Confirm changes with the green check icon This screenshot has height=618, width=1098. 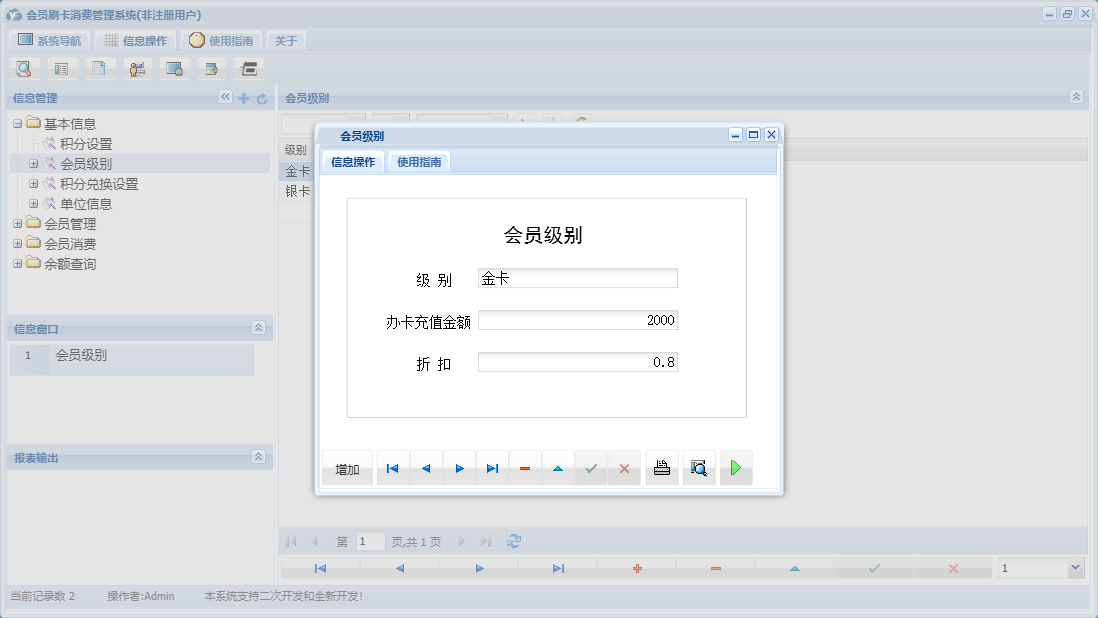tap(591, 467)
